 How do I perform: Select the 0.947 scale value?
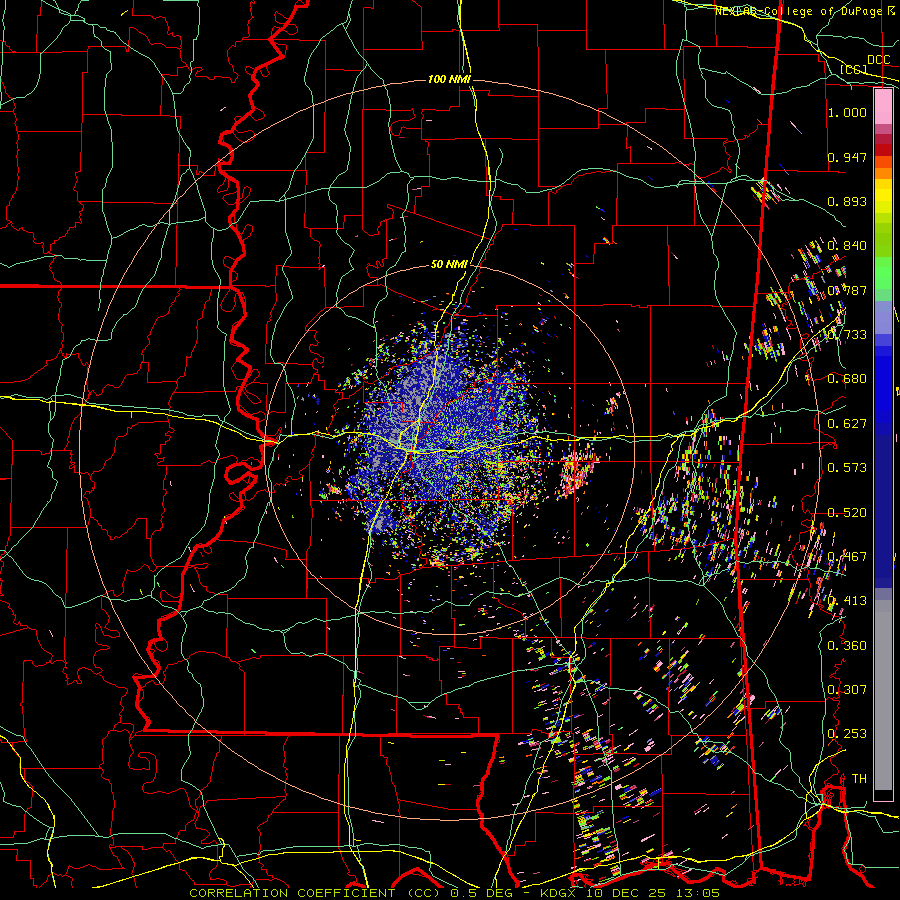click(x=847, y=157)
